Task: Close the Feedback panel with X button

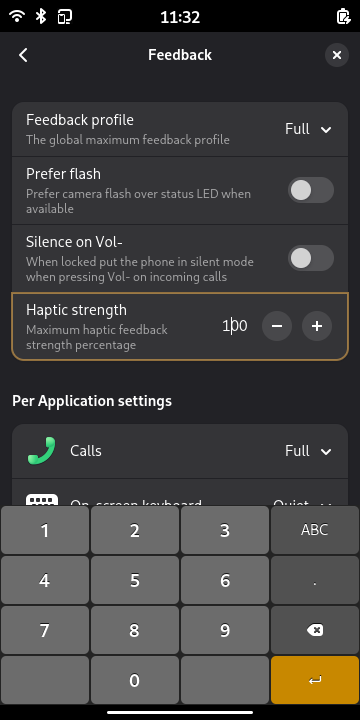Action: pyautogui.click(x=337, y=55)
